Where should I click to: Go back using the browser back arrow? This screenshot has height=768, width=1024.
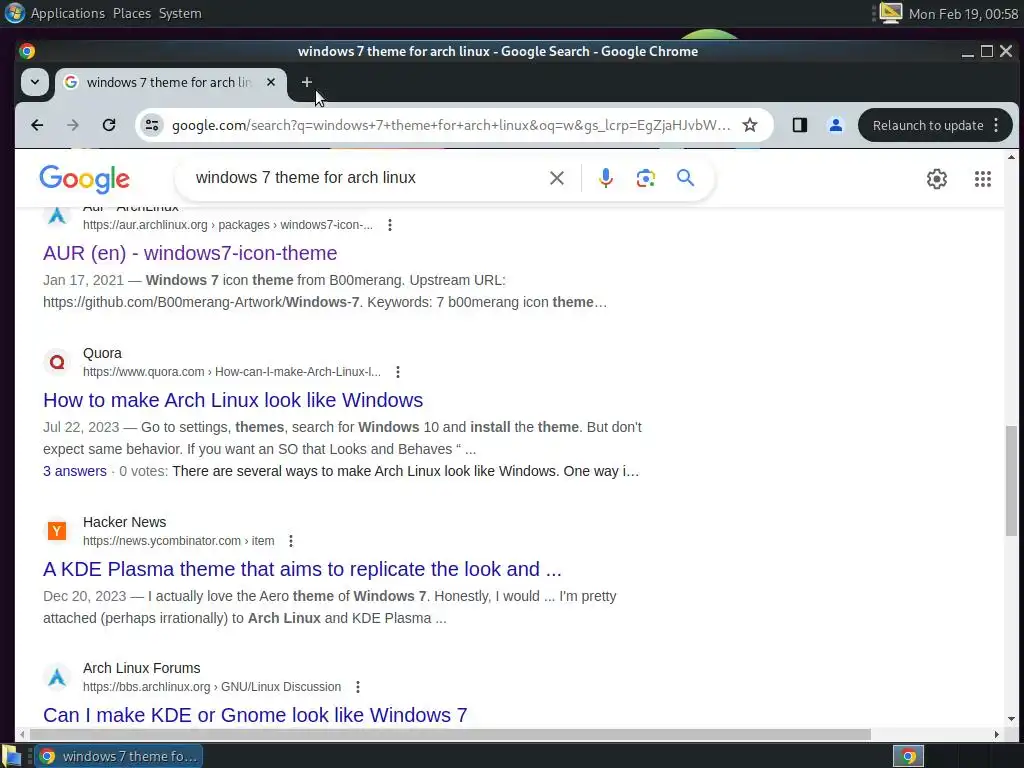coord(37,125)
